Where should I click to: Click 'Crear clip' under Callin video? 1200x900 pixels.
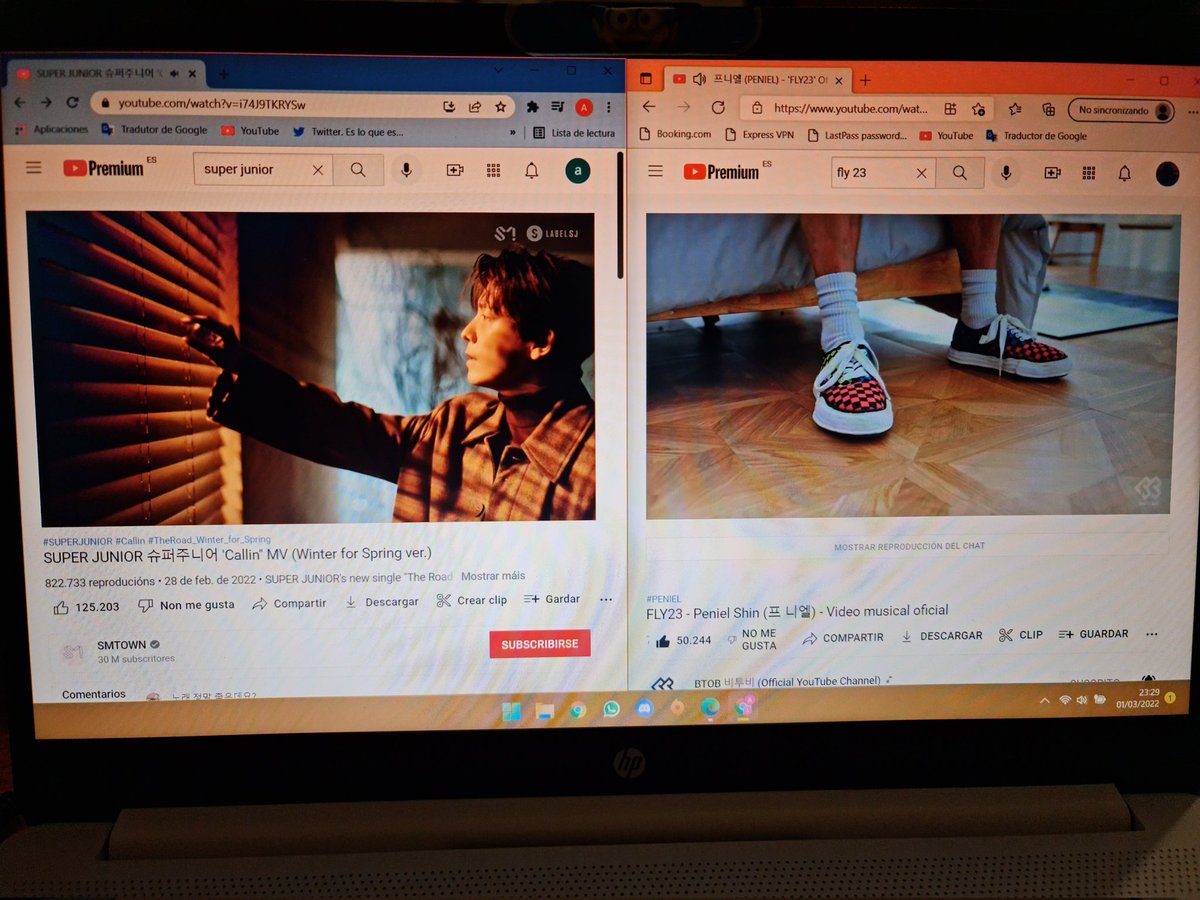point(472,600)
